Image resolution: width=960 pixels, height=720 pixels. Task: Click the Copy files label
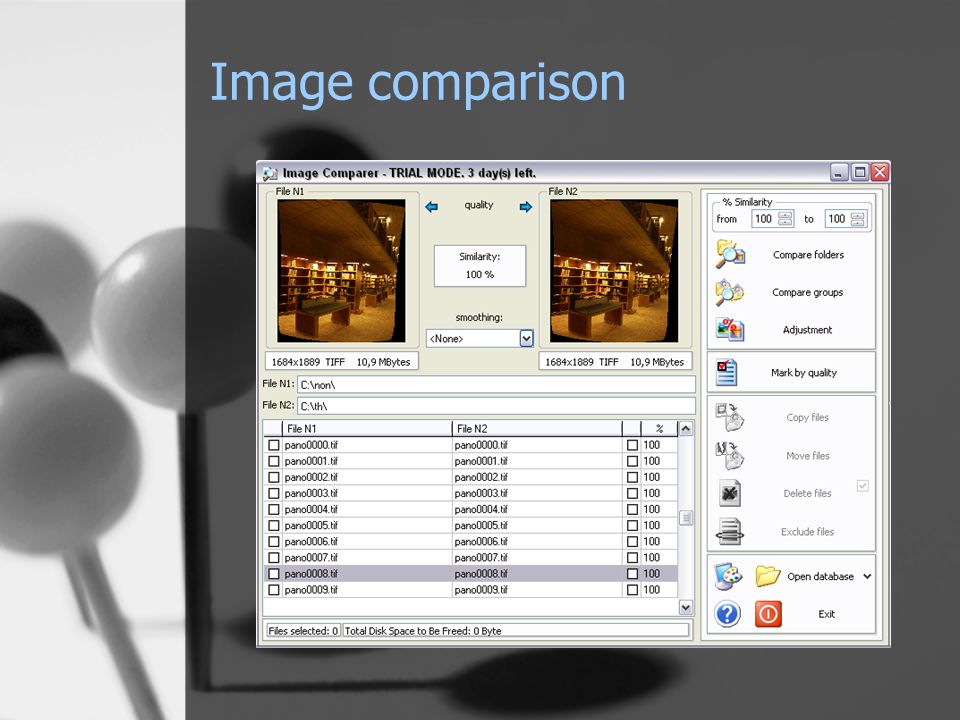point(808,418)
